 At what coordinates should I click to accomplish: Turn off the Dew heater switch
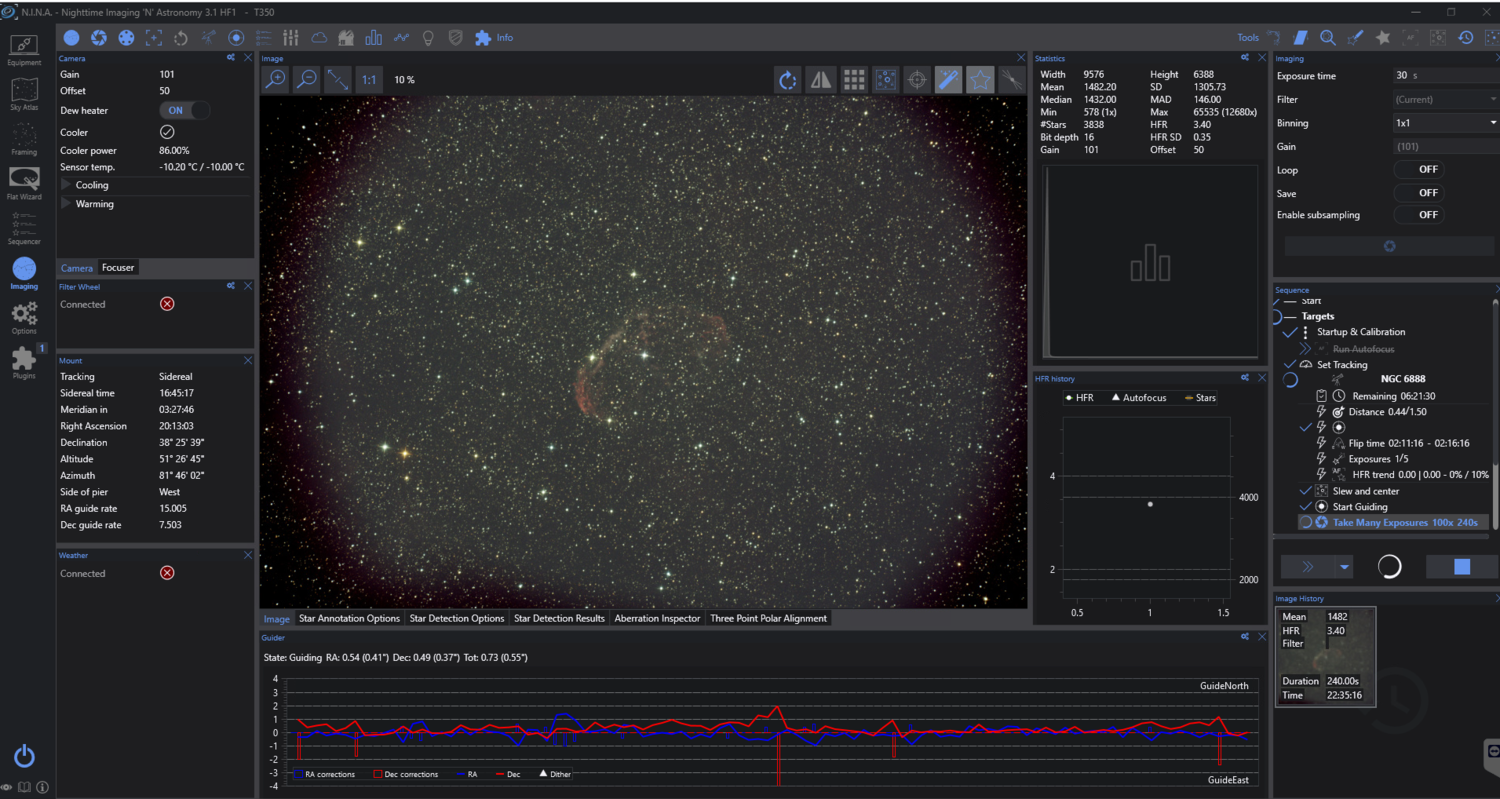[186, 111]
